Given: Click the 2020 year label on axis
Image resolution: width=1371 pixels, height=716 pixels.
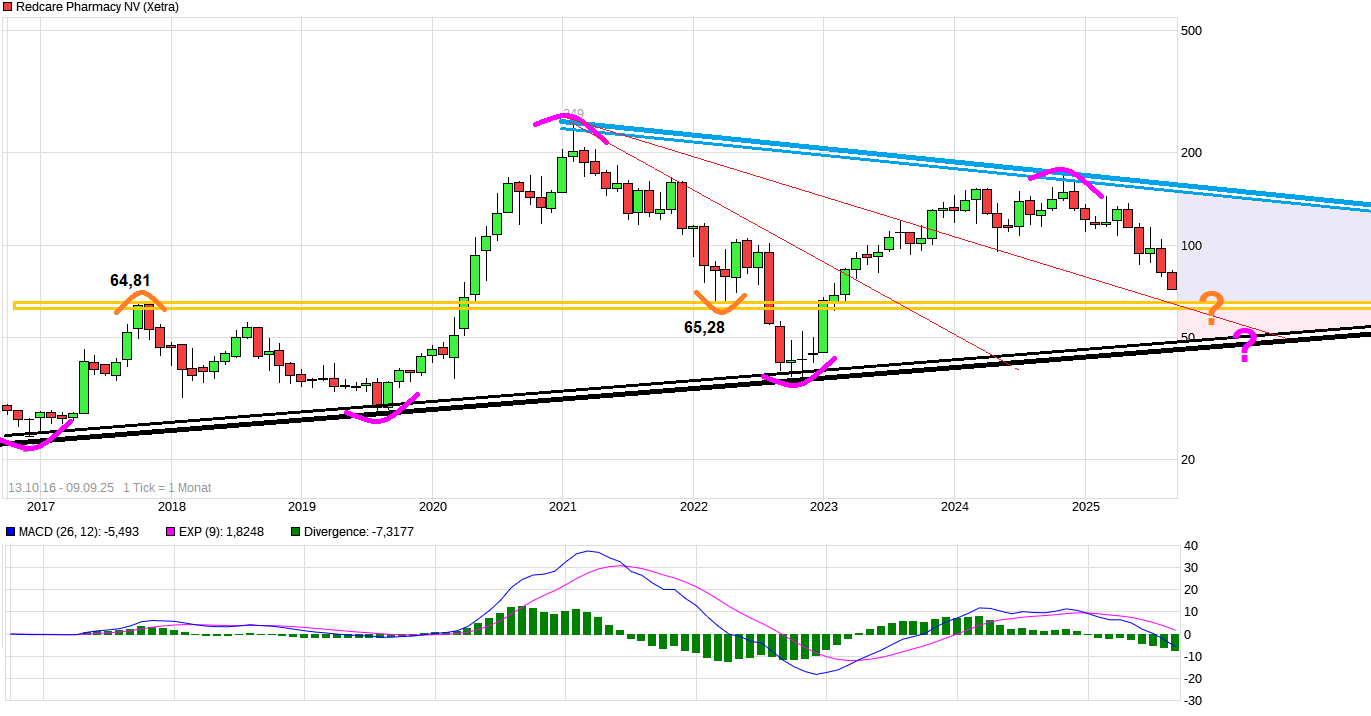Looking at the screenshot, I should (432, 507).
